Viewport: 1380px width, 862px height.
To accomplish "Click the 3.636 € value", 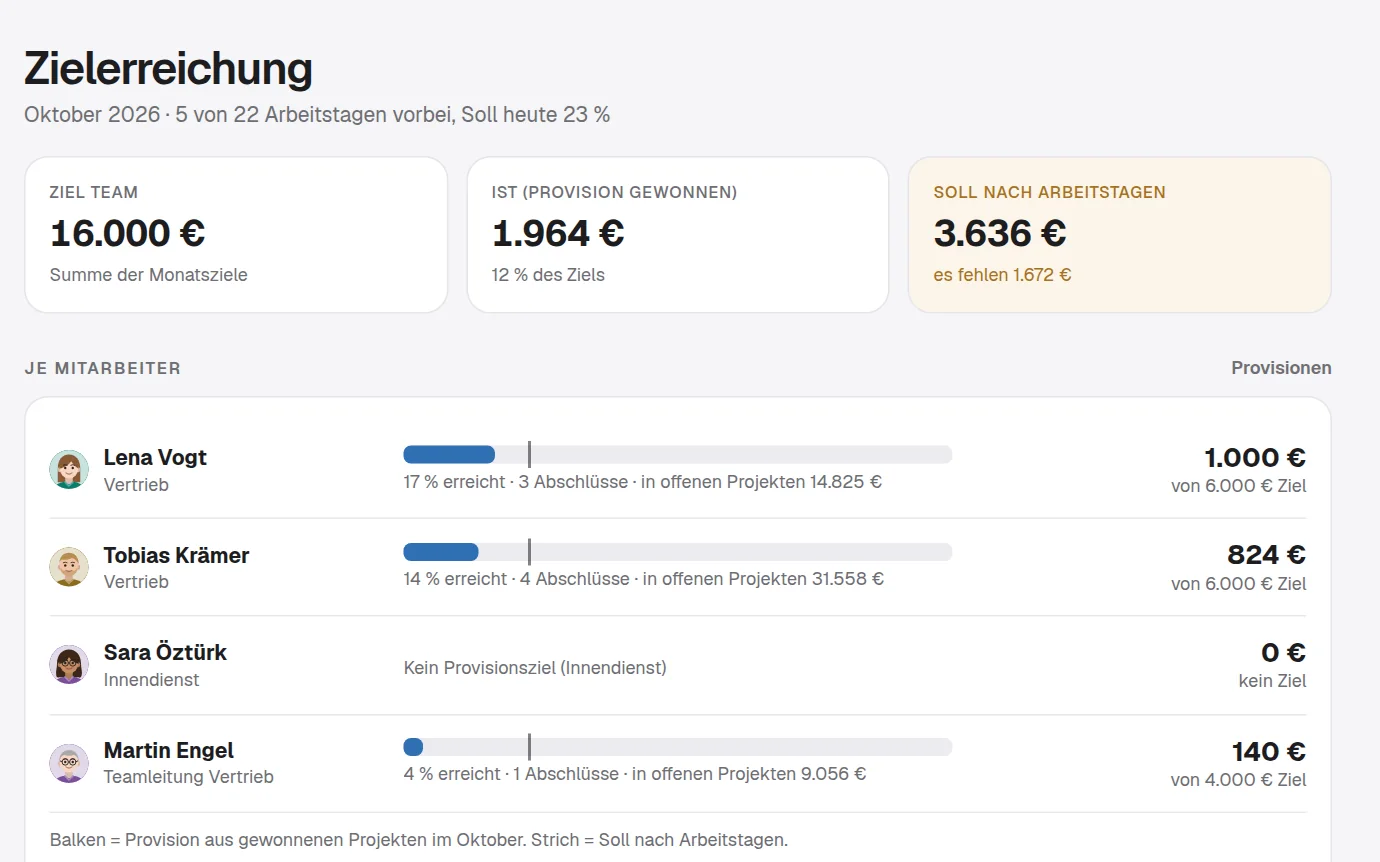I will (x=1000, y=234).
